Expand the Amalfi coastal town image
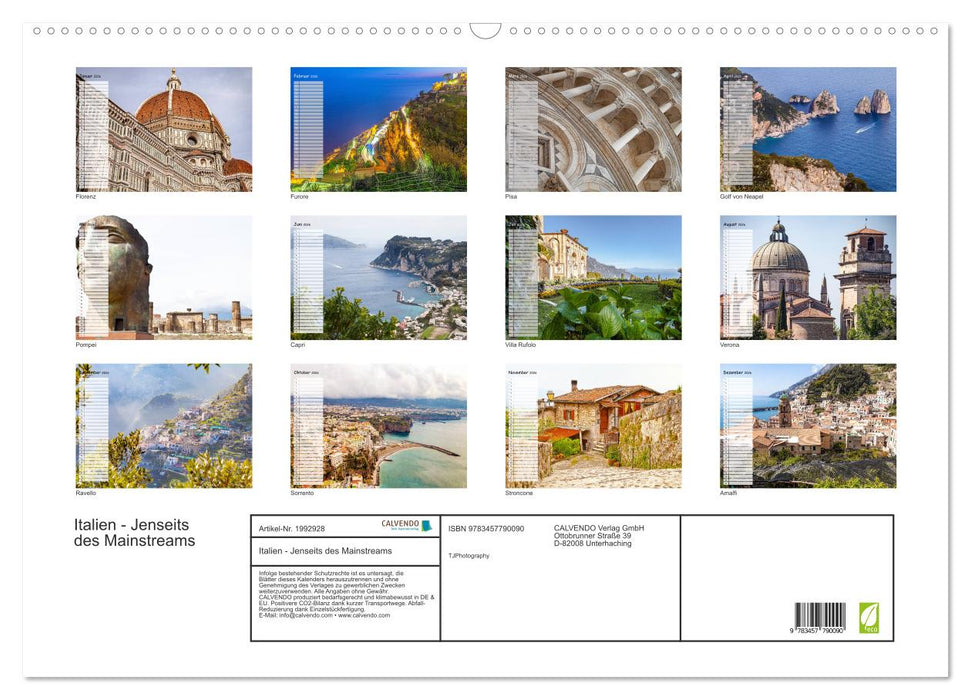Screen dimensions: 971x700 pyautogui.click(x=807, y=424)
